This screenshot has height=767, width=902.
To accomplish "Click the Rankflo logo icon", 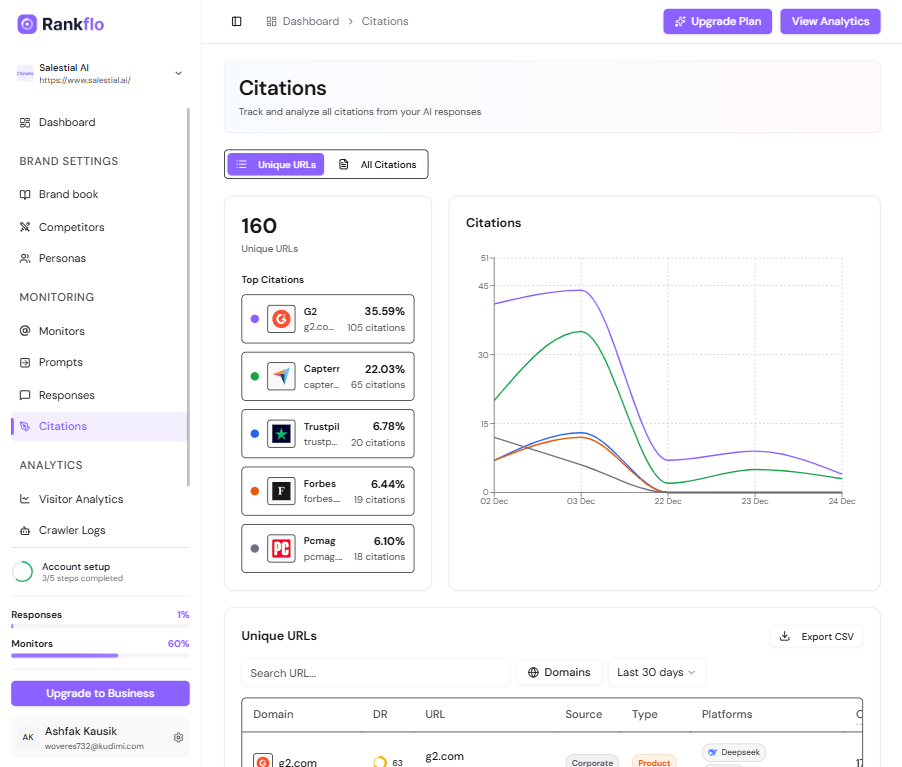I will 27,23.
